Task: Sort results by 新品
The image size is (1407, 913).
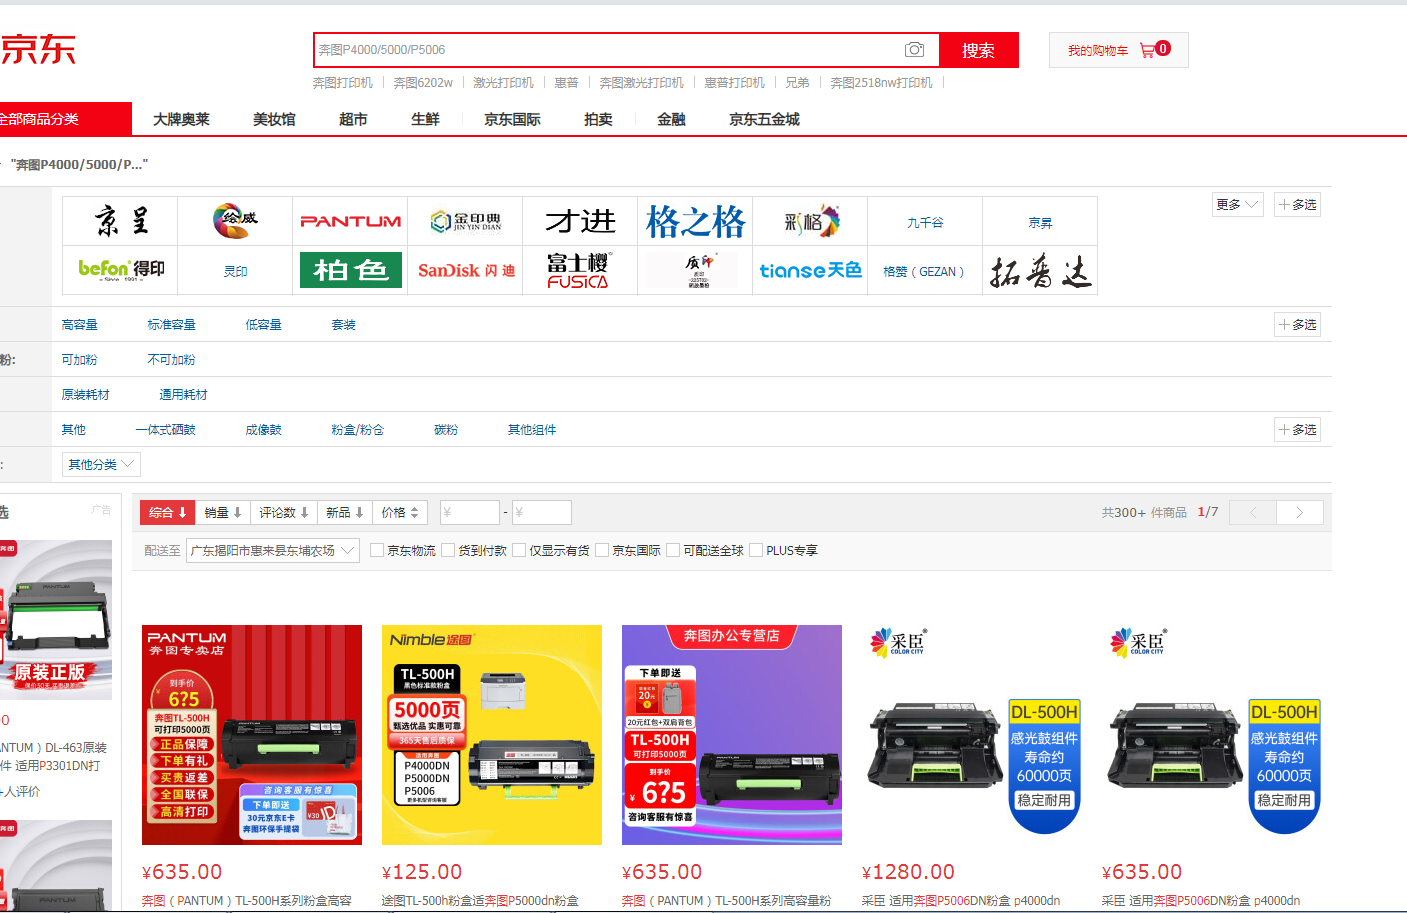Action: (345, 512)
